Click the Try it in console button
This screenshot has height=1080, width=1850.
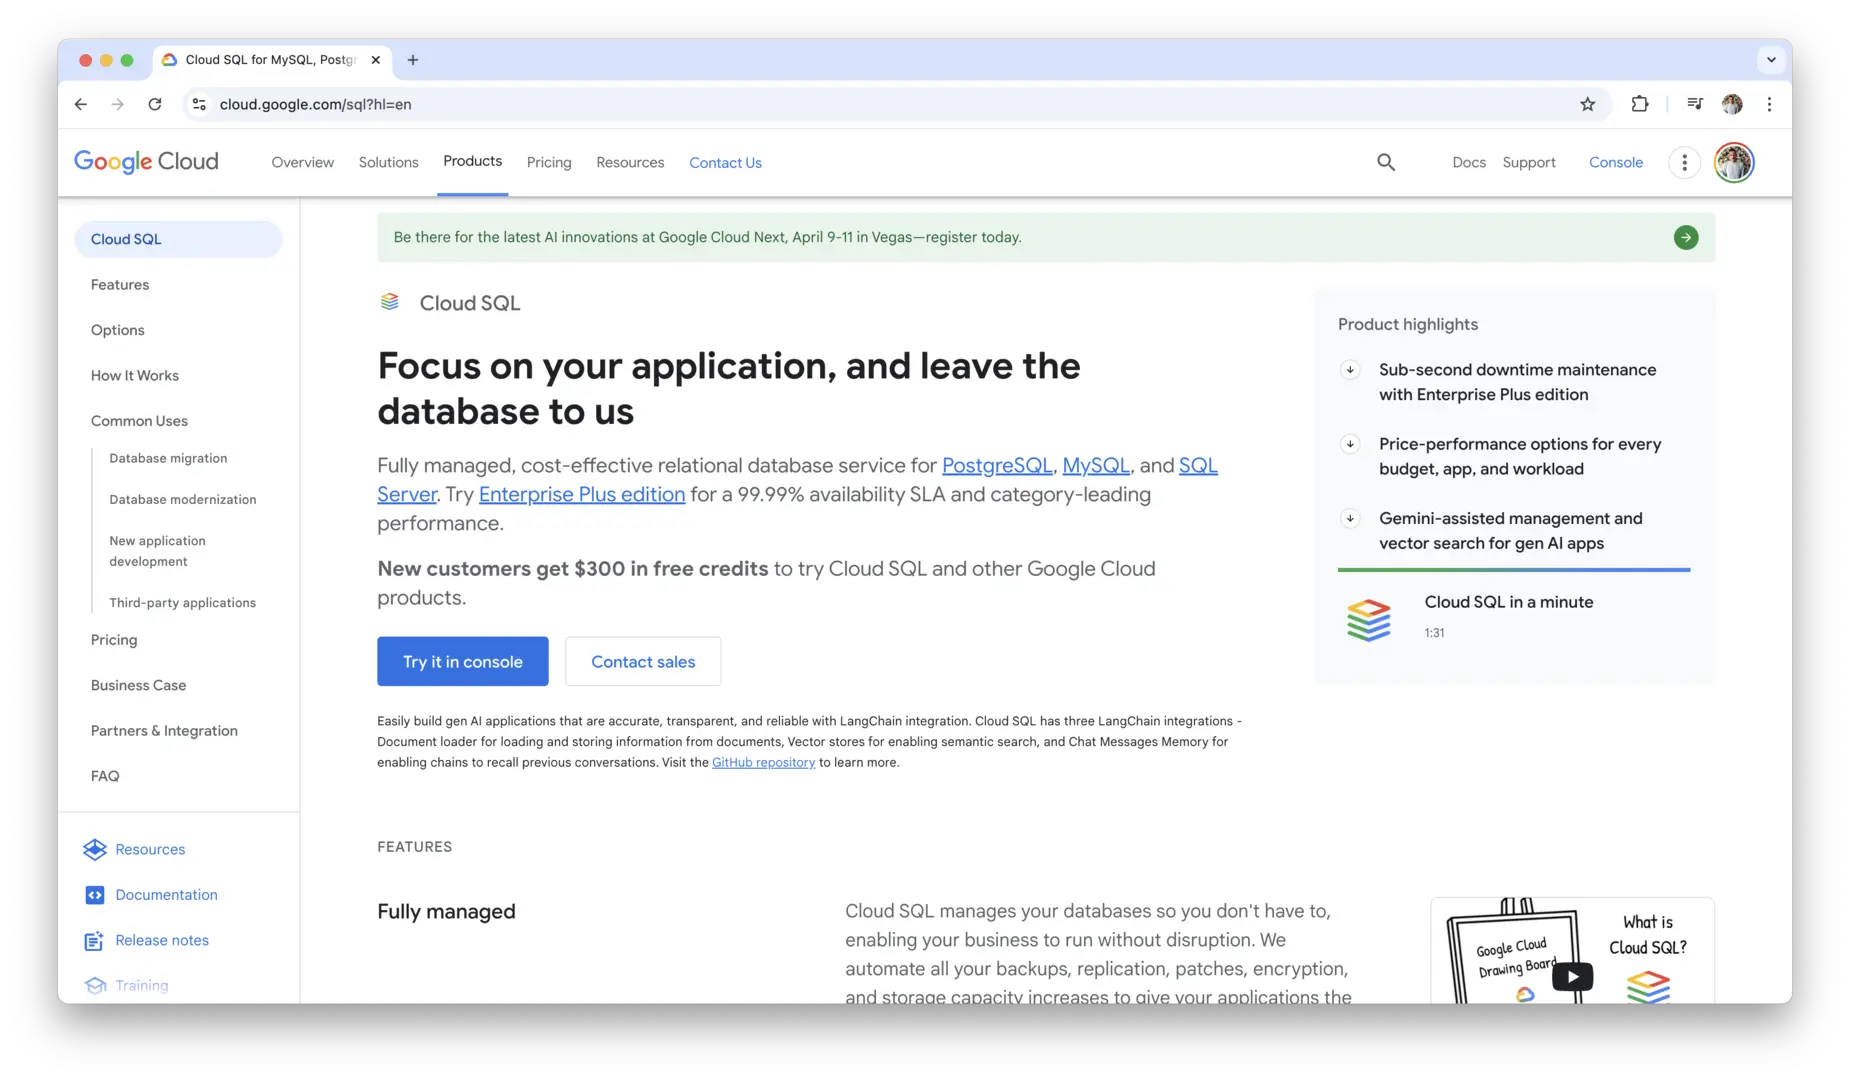click(463, 662)
